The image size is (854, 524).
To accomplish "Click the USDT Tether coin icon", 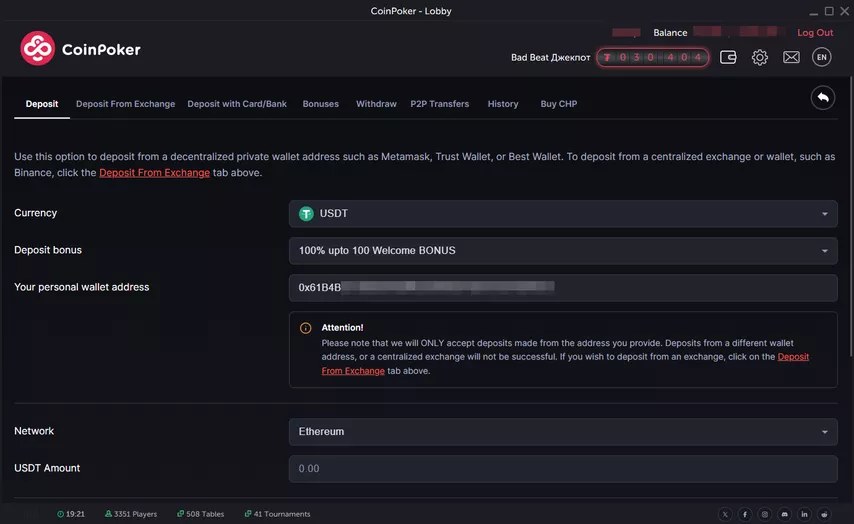I will (x=306, y=214).
